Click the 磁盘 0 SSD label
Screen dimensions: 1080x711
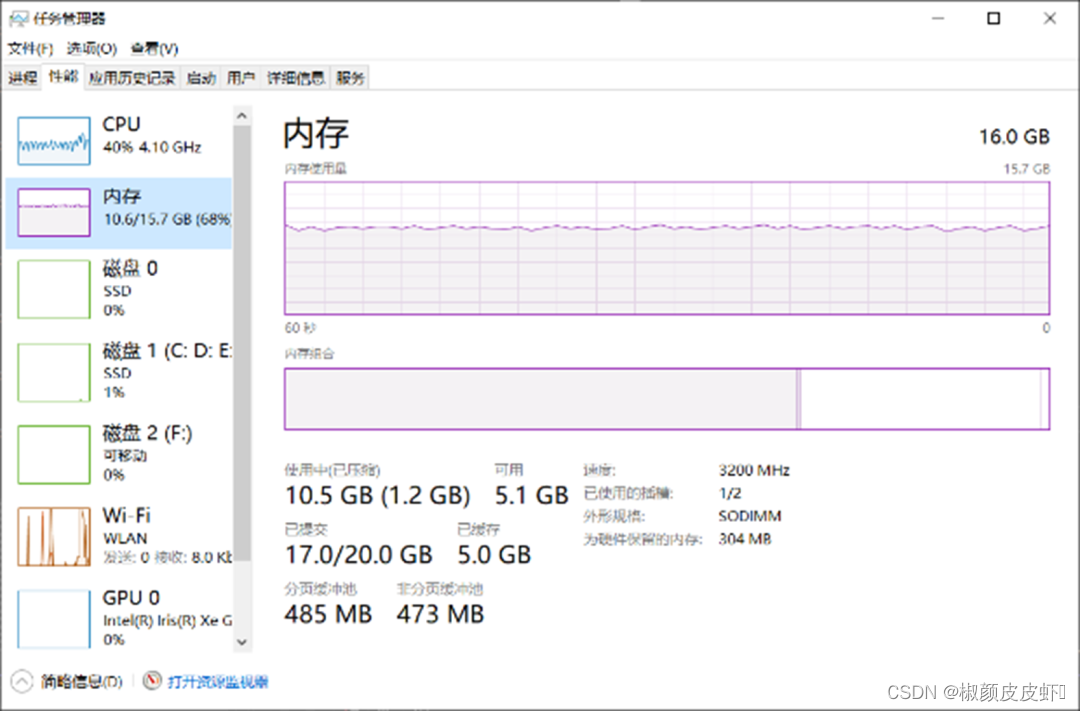point(130,279)
